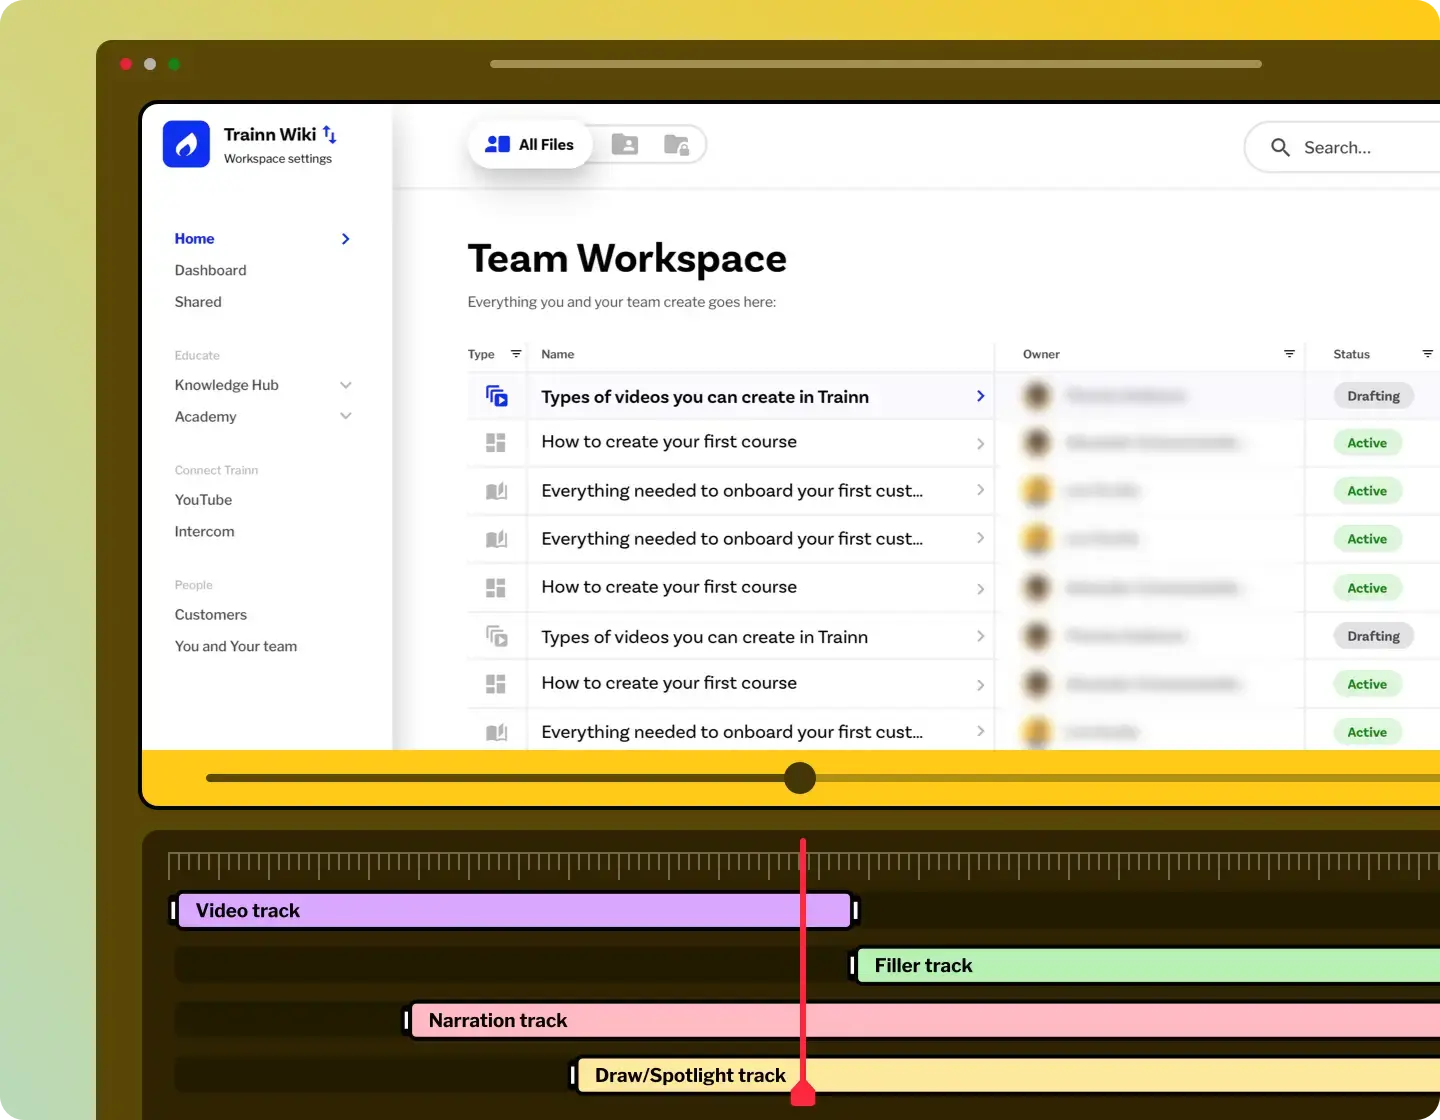This screenshot has width=1440, height=1120.
Task: Select the All Files tab
Action: [x=530, y=145]
